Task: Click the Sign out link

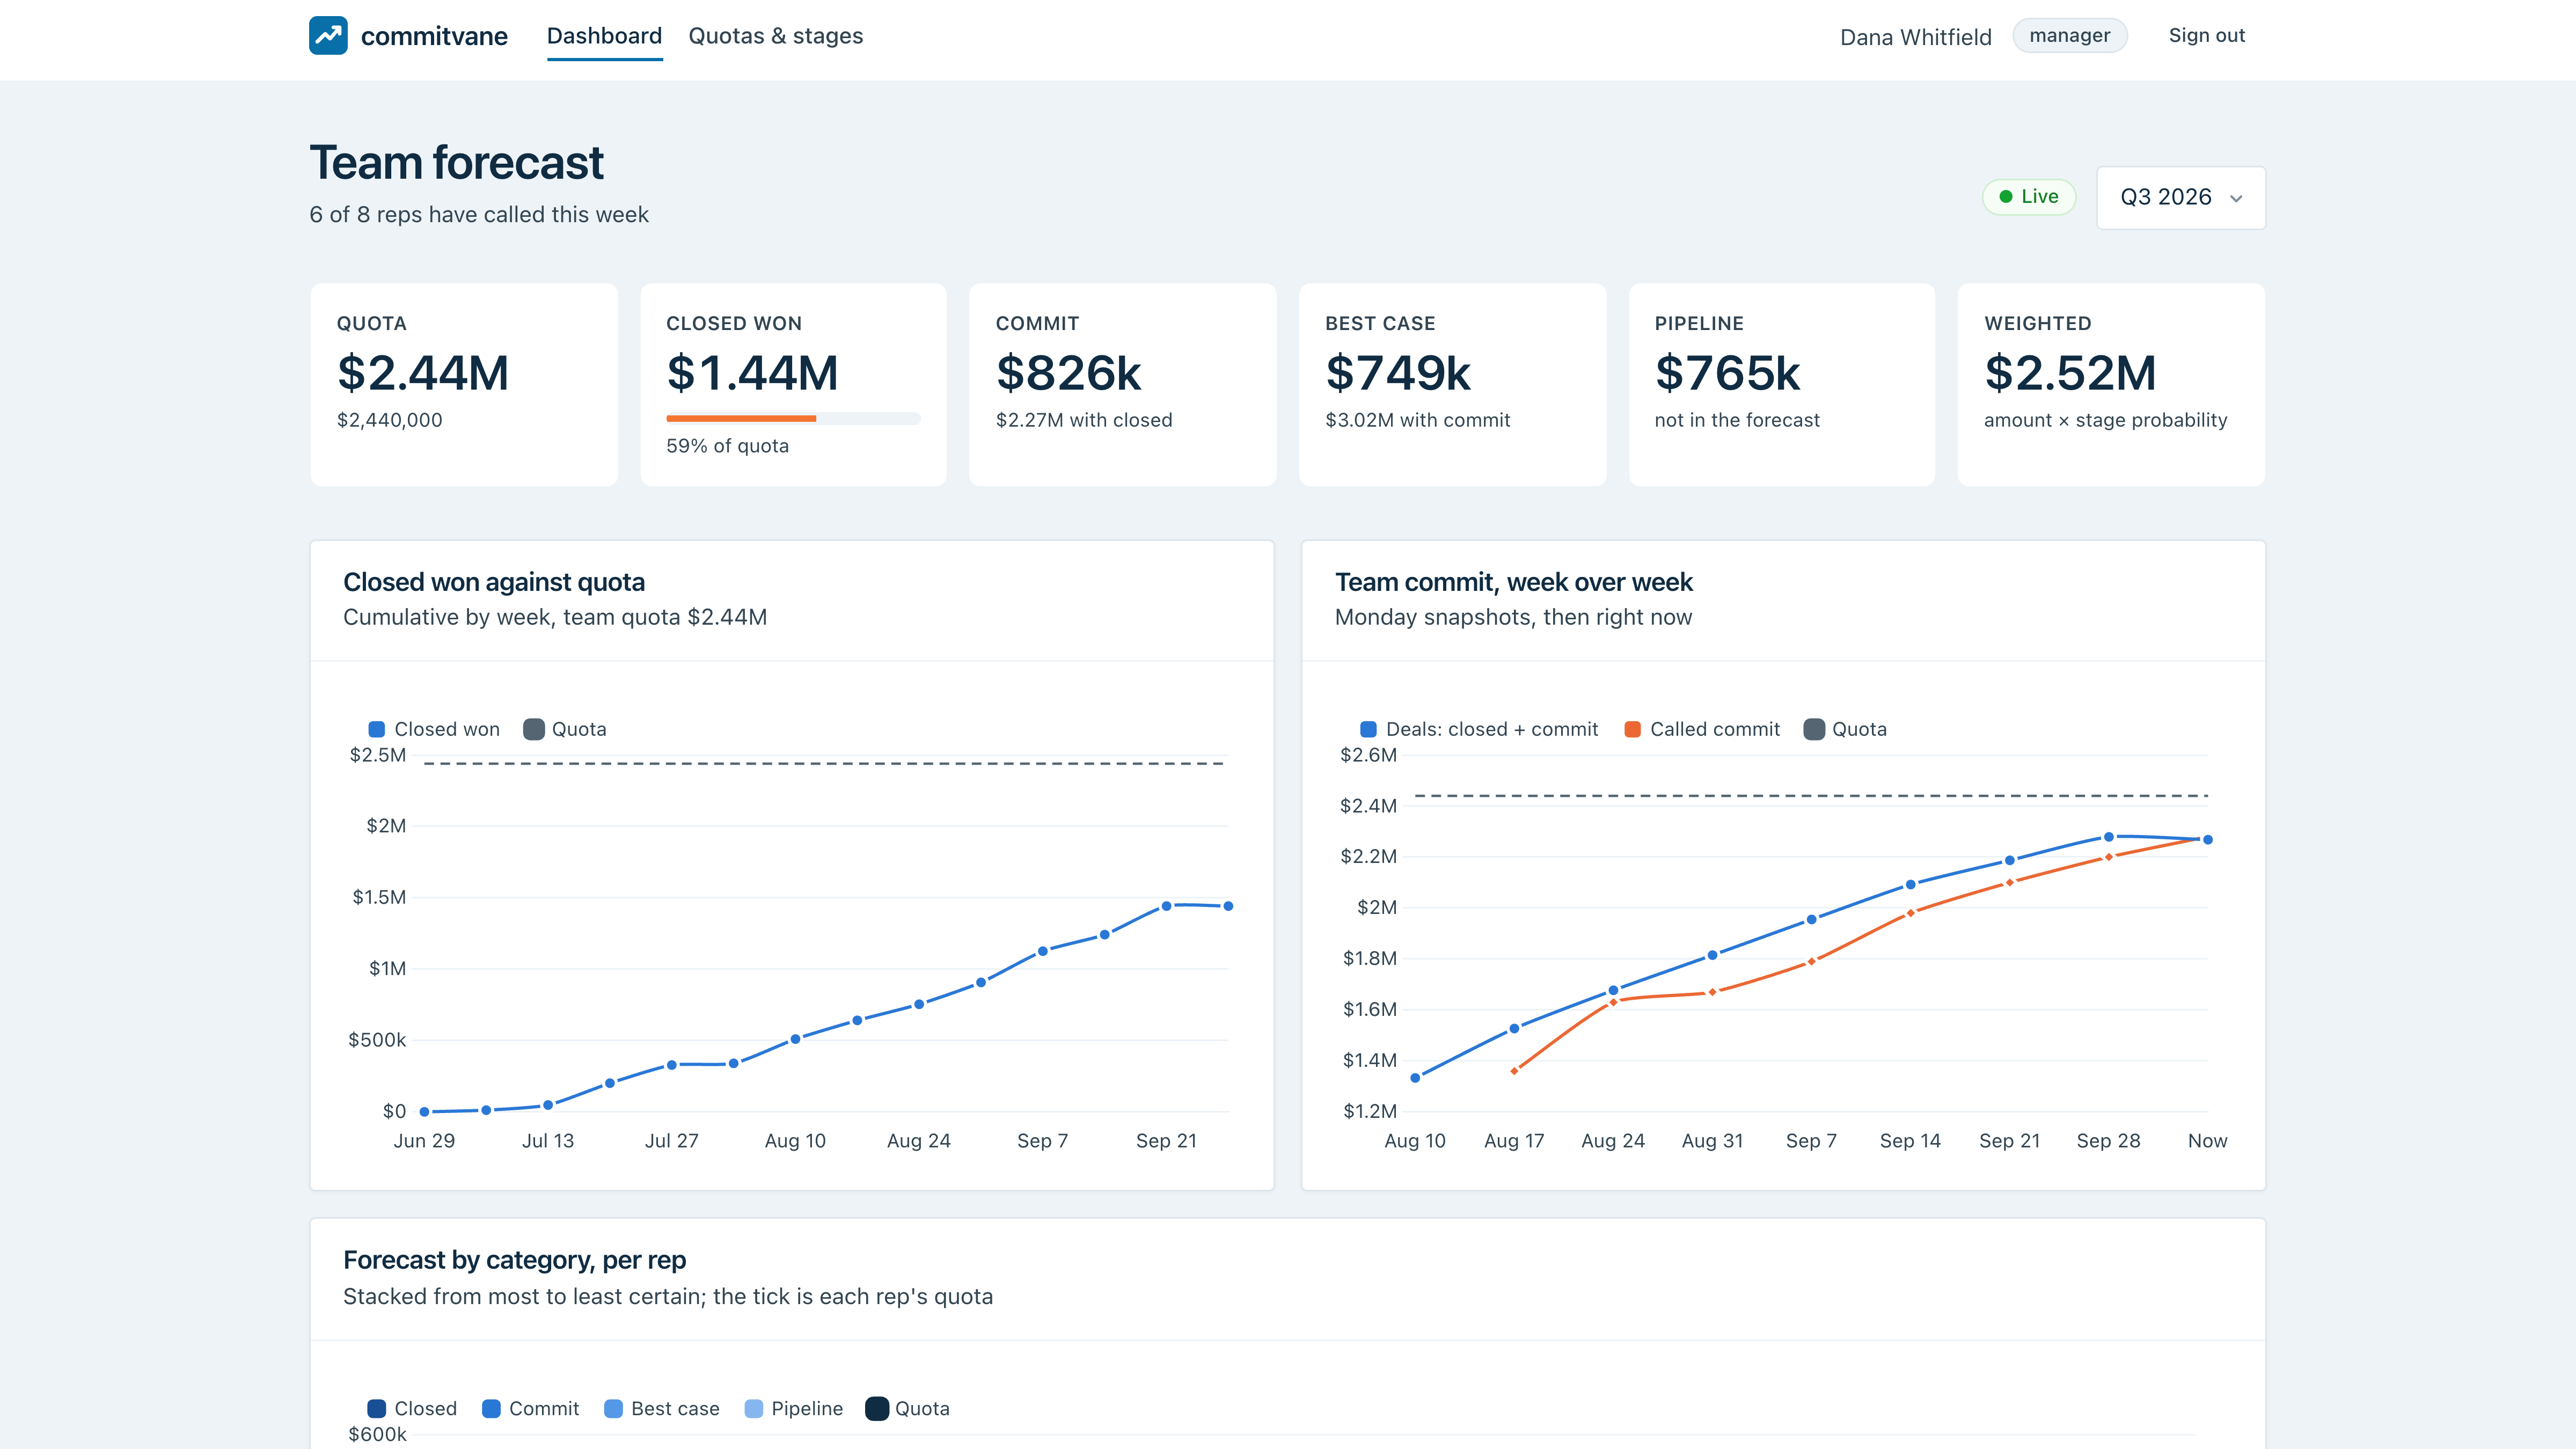Action: [x=2206, y=36]
